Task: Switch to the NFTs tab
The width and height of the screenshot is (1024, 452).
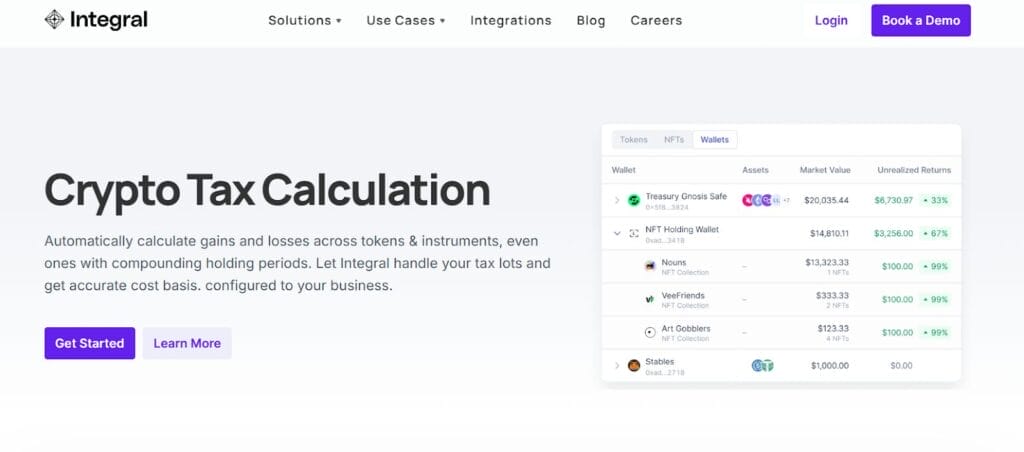Action: click(674, 140)
